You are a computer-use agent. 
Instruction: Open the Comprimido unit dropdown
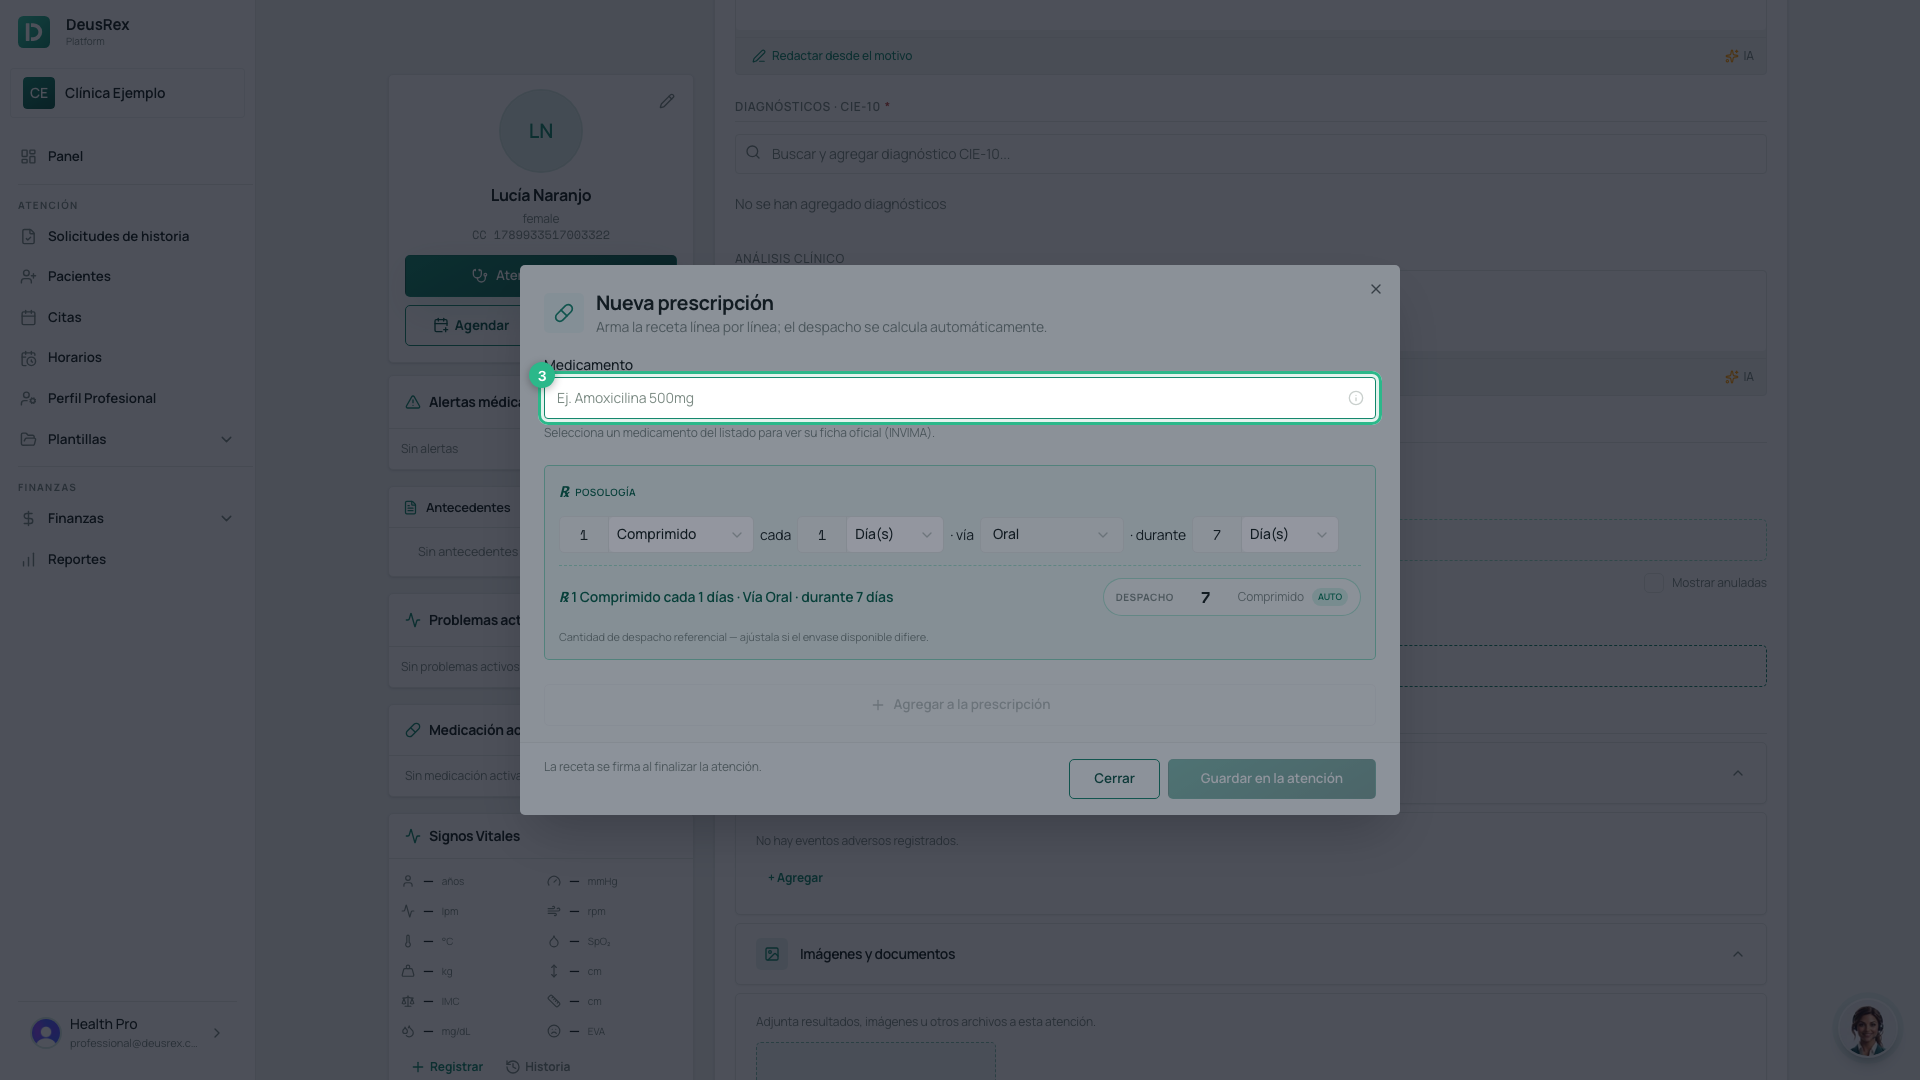[x=680, y=535]
